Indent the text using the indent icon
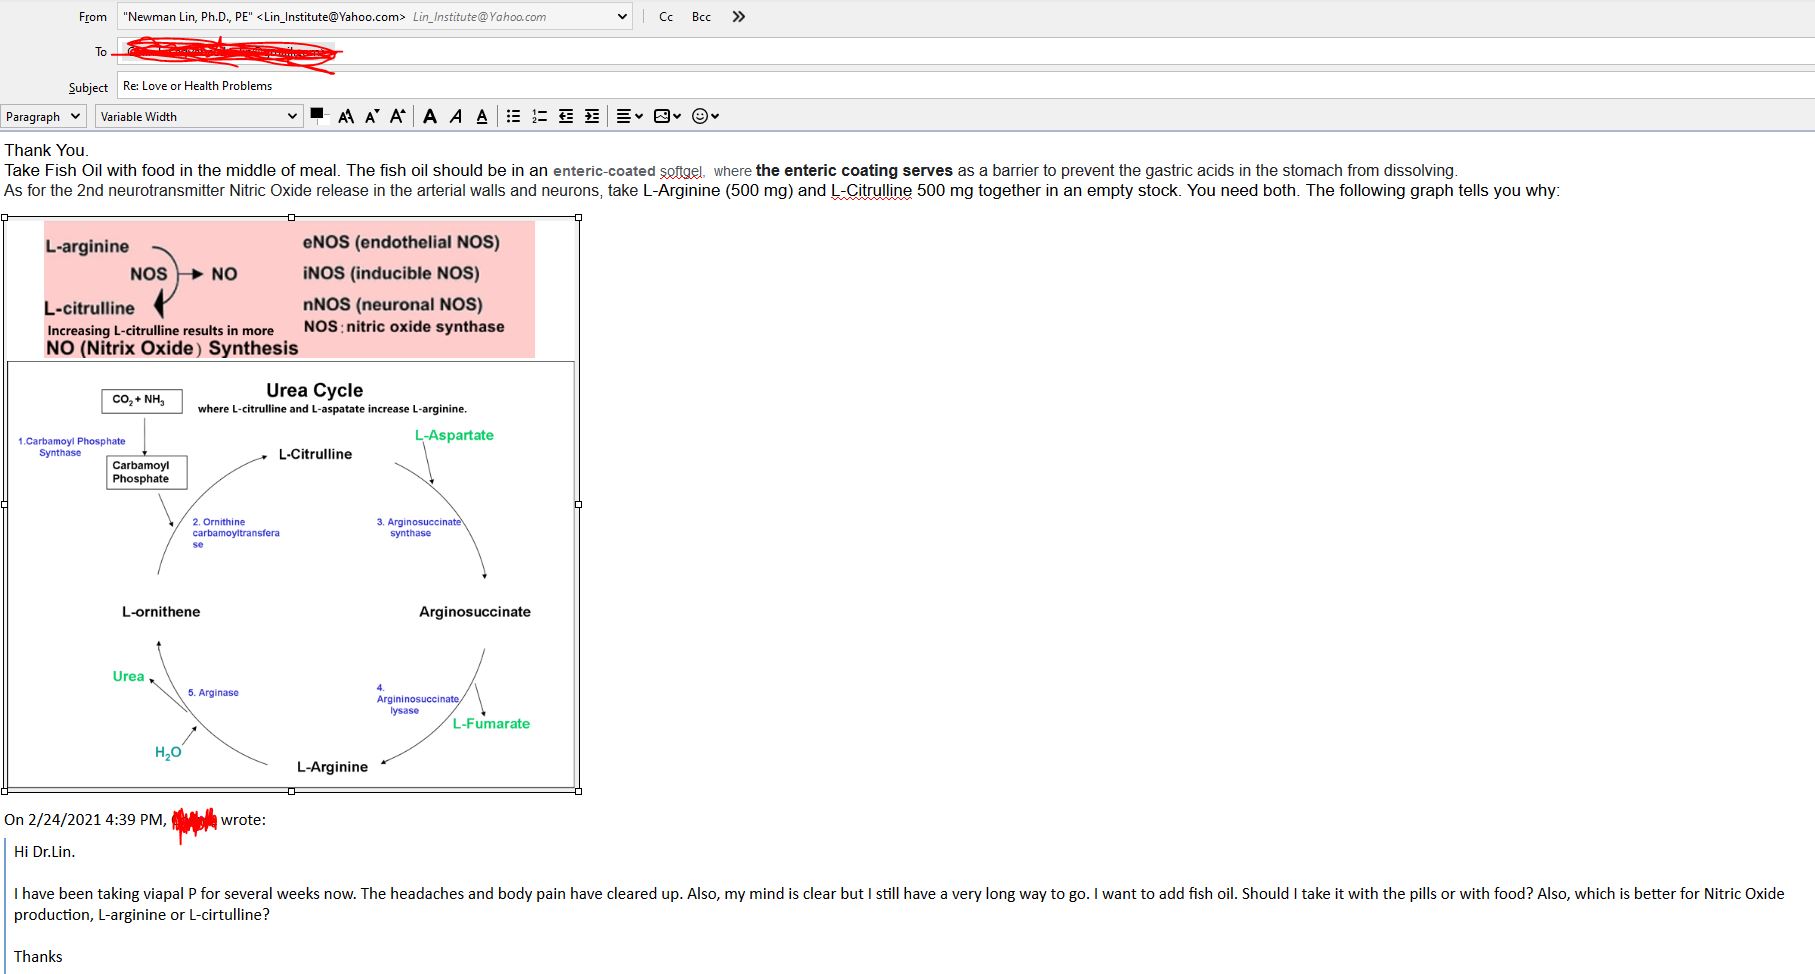Image resolution: width=1815 pixels, height=974 pixels. click(591, 117)
